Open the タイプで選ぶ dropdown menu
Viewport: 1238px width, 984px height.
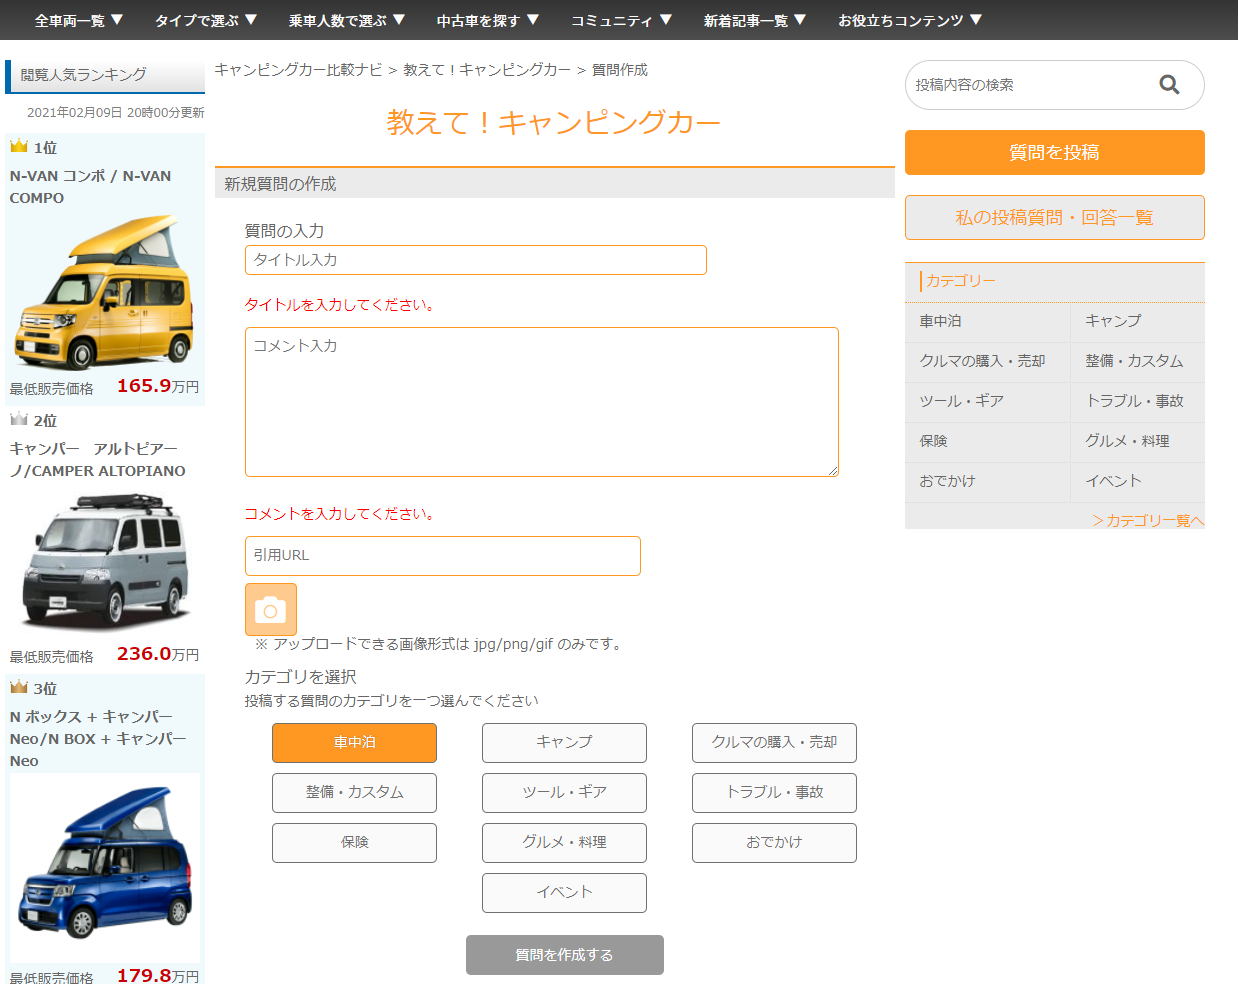pos(206,20)
